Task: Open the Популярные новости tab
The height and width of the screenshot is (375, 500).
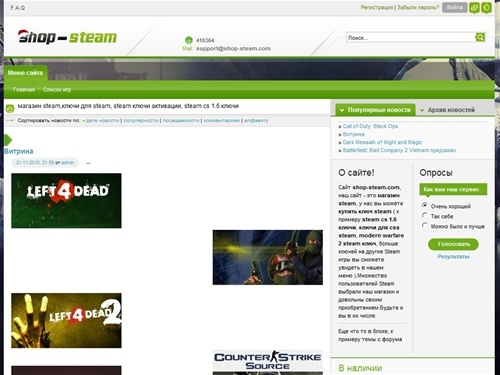Action: click(375, 110)
